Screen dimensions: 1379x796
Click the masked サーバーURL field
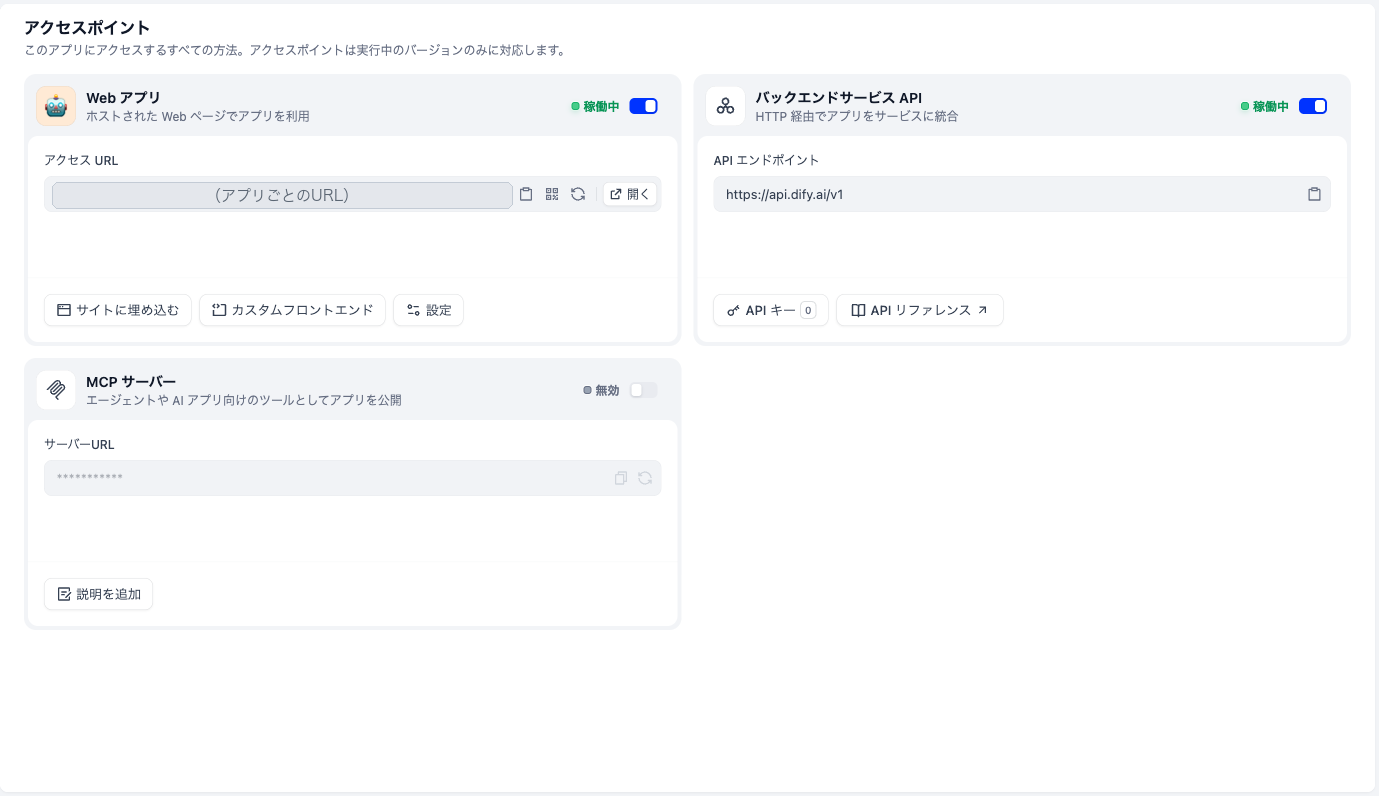(x=353, y=478)
